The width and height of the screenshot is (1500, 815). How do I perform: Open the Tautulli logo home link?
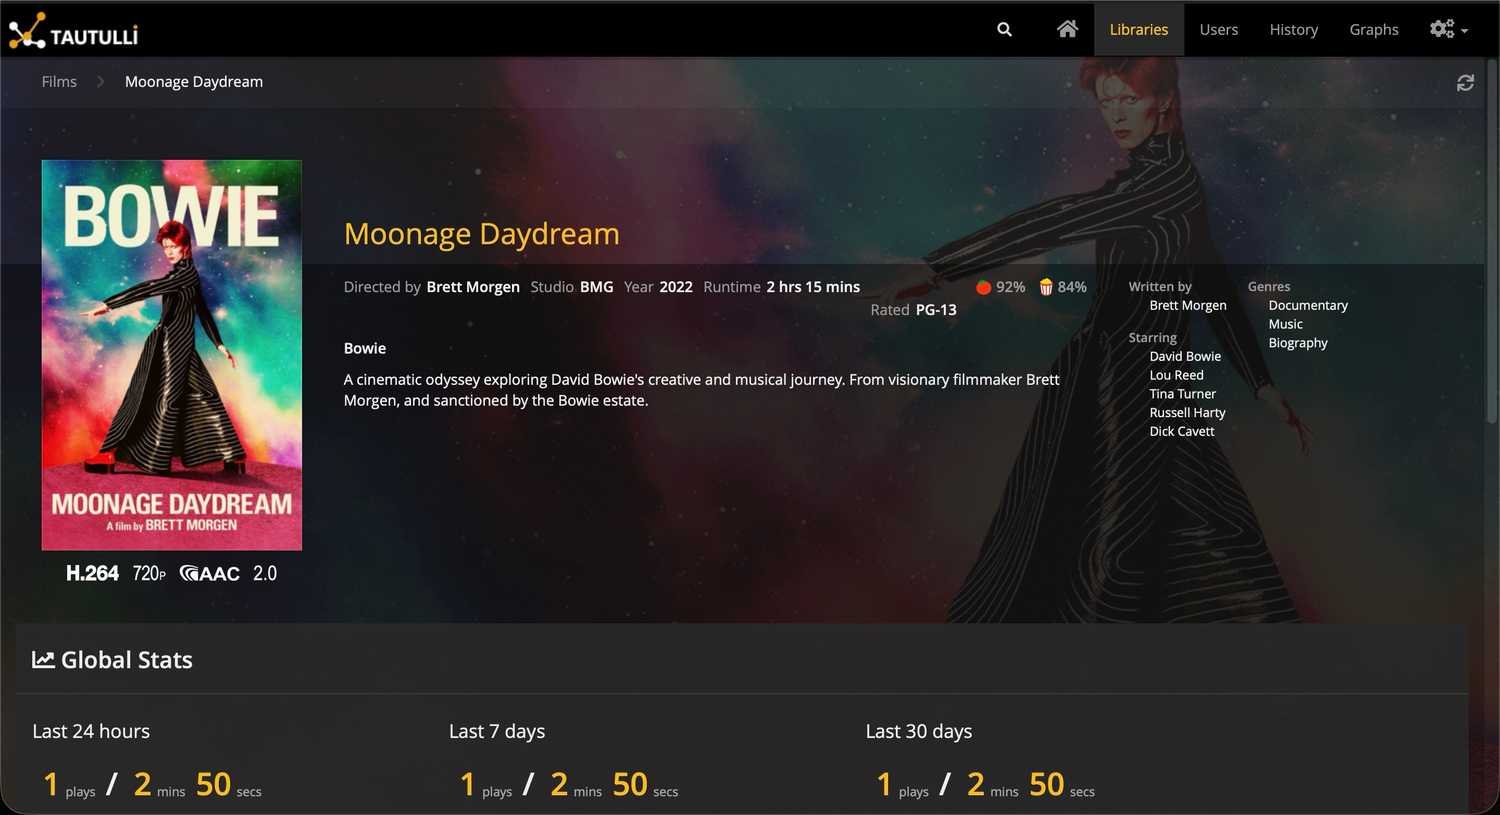click(x=73, y=31)
